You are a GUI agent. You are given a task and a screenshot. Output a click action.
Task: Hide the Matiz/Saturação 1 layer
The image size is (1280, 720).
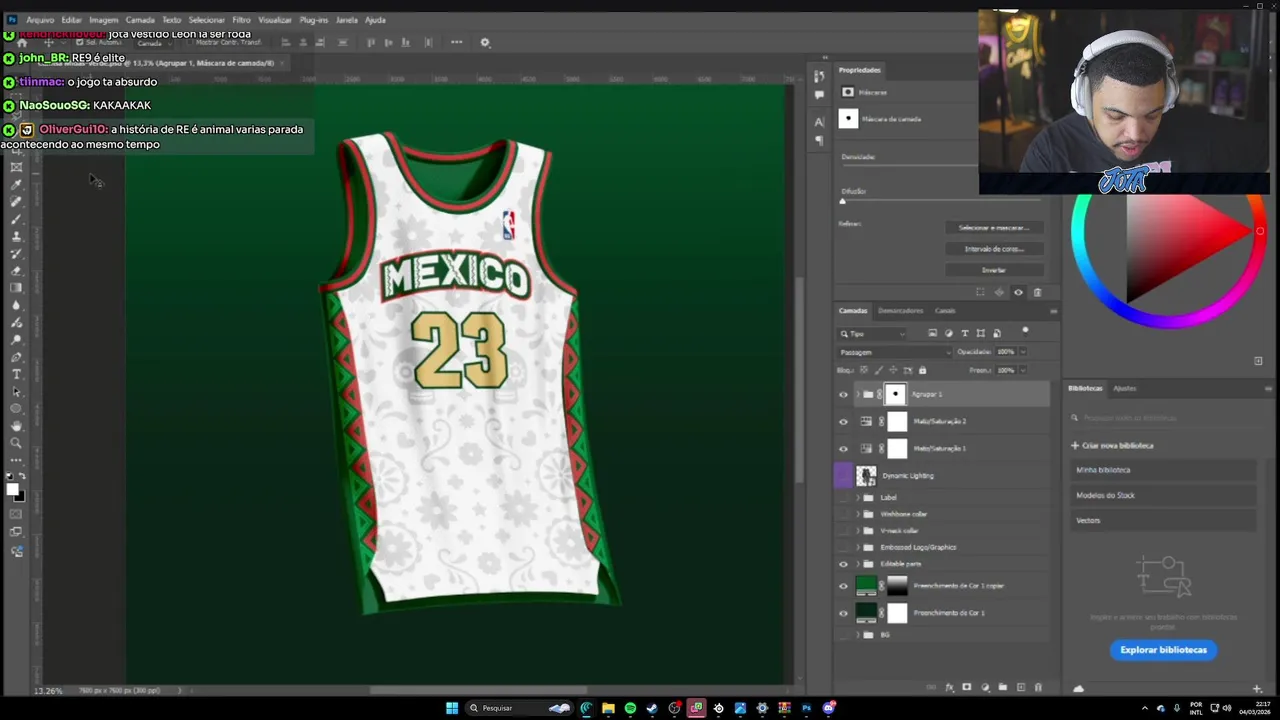(x=843, y=449)
